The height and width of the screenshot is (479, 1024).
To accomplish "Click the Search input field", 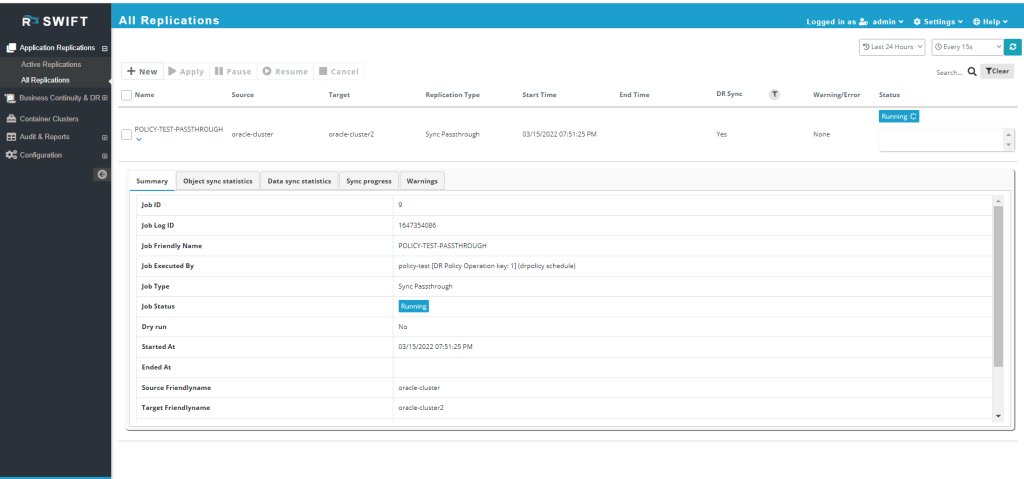I will click(x=949, y=73).
